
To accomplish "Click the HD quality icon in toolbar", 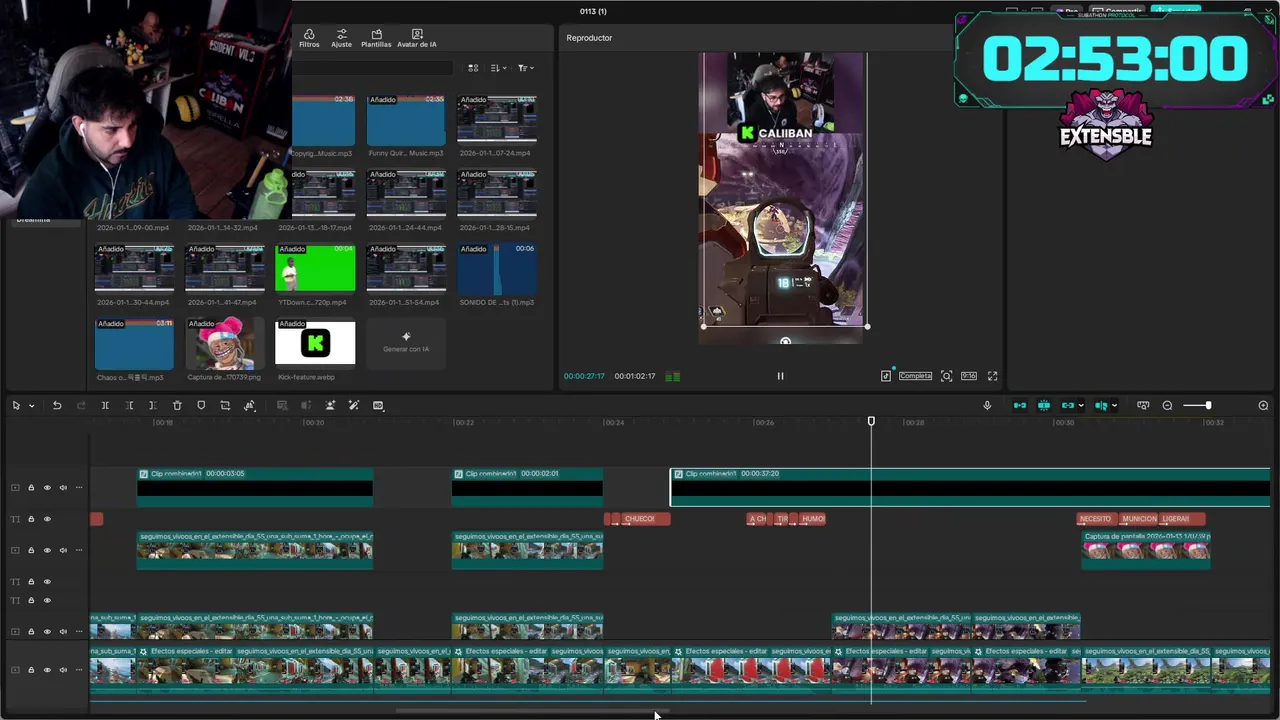I will coord(378,405).
